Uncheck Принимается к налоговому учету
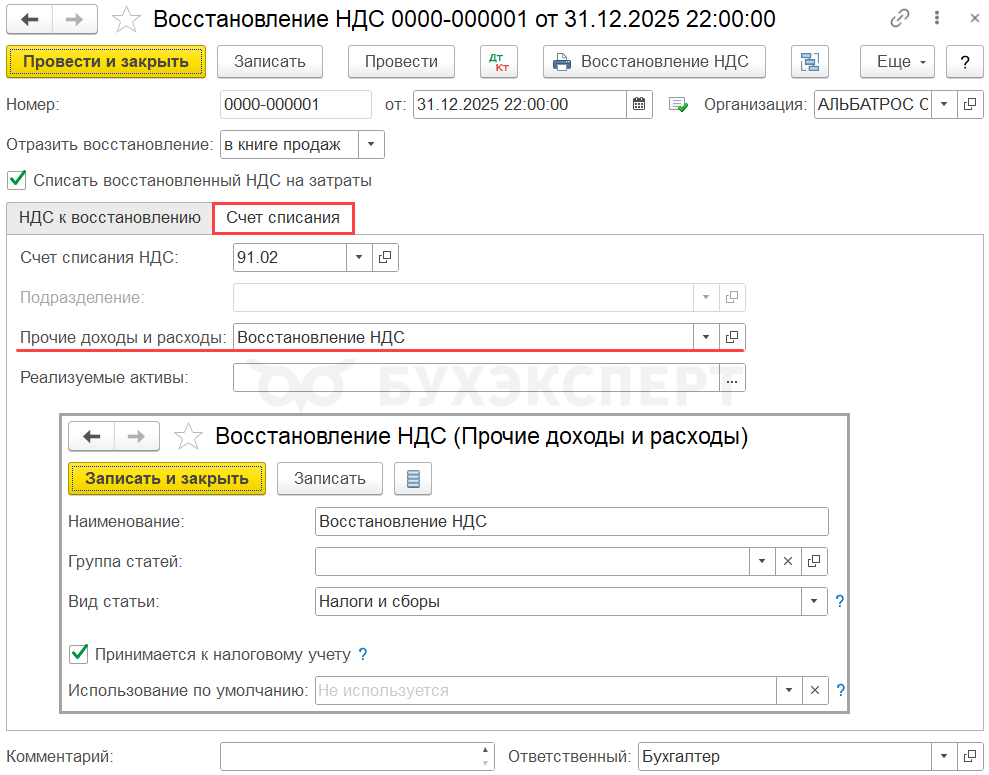This screenshot has width=989, height=775. 79,655
